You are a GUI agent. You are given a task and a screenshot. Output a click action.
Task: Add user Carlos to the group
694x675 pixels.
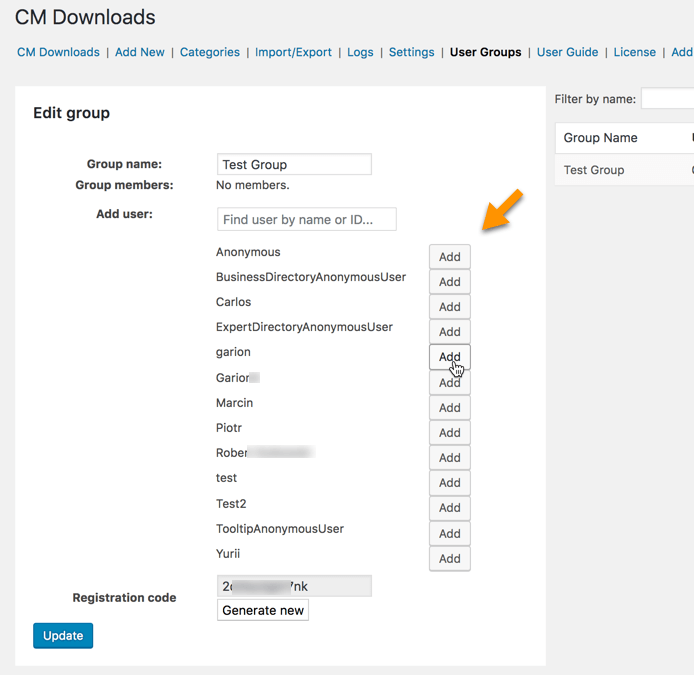[449, 307]
